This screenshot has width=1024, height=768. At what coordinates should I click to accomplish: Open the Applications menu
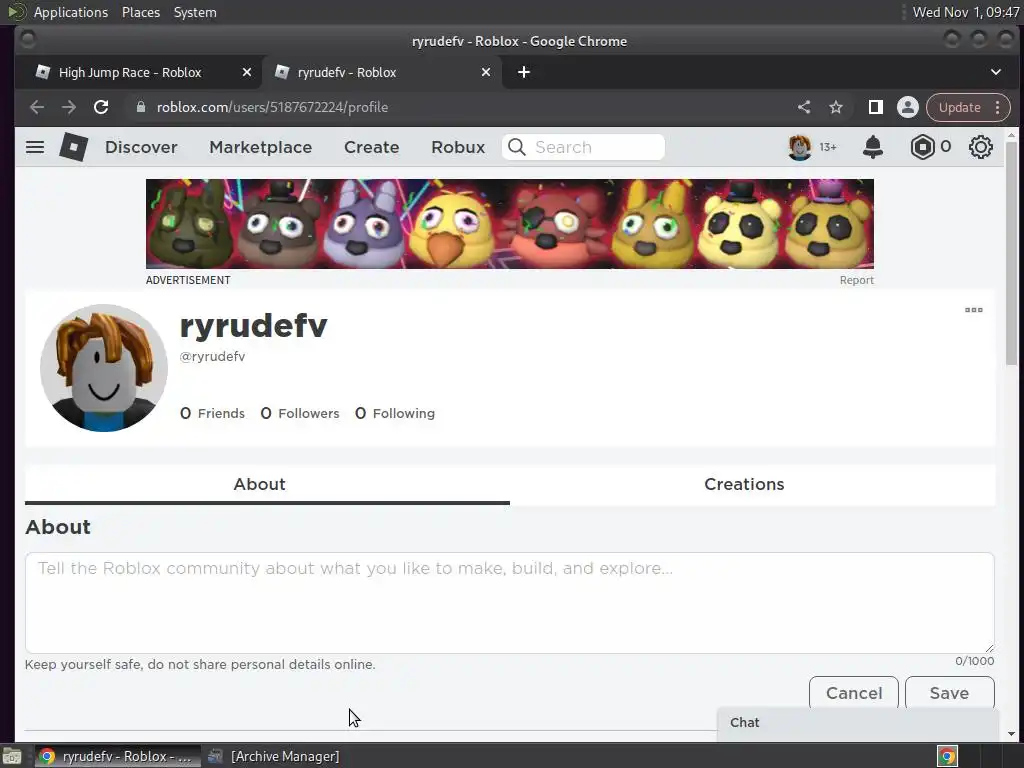click(x=71, y=12)
